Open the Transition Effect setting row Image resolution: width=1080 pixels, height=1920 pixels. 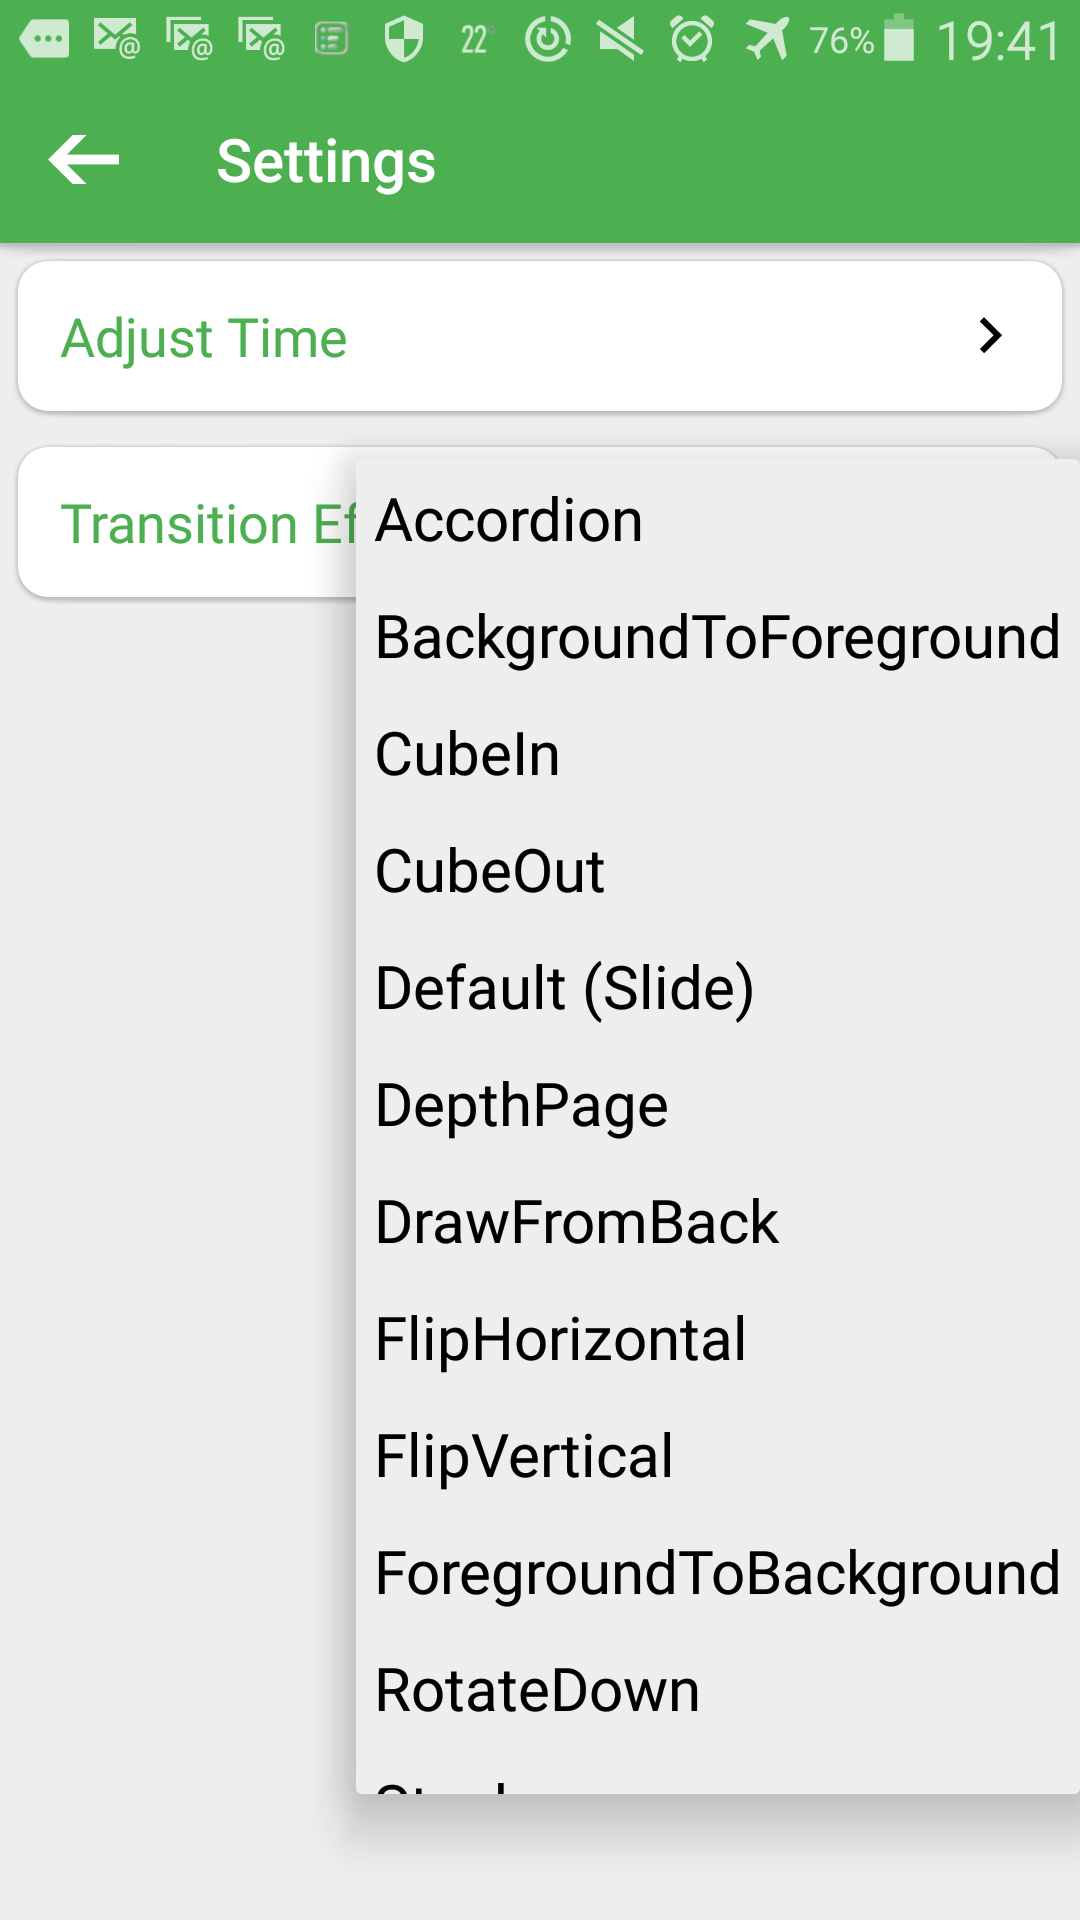tap(188, 522)
